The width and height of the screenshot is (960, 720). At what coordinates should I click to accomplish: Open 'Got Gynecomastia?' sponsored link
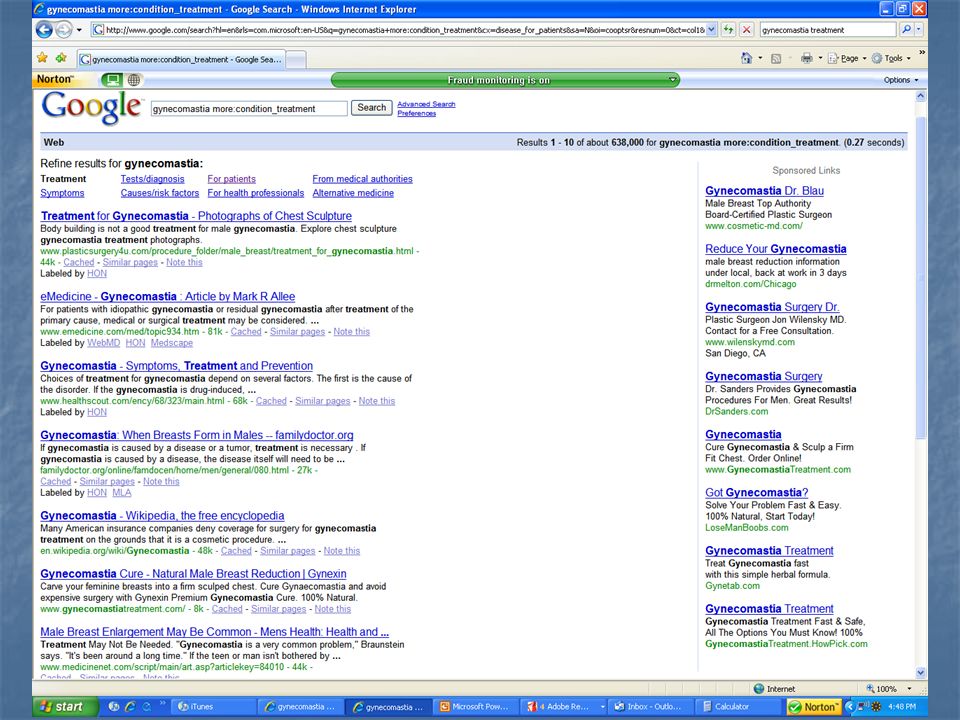pyautogui.click(x=757, y=492)
